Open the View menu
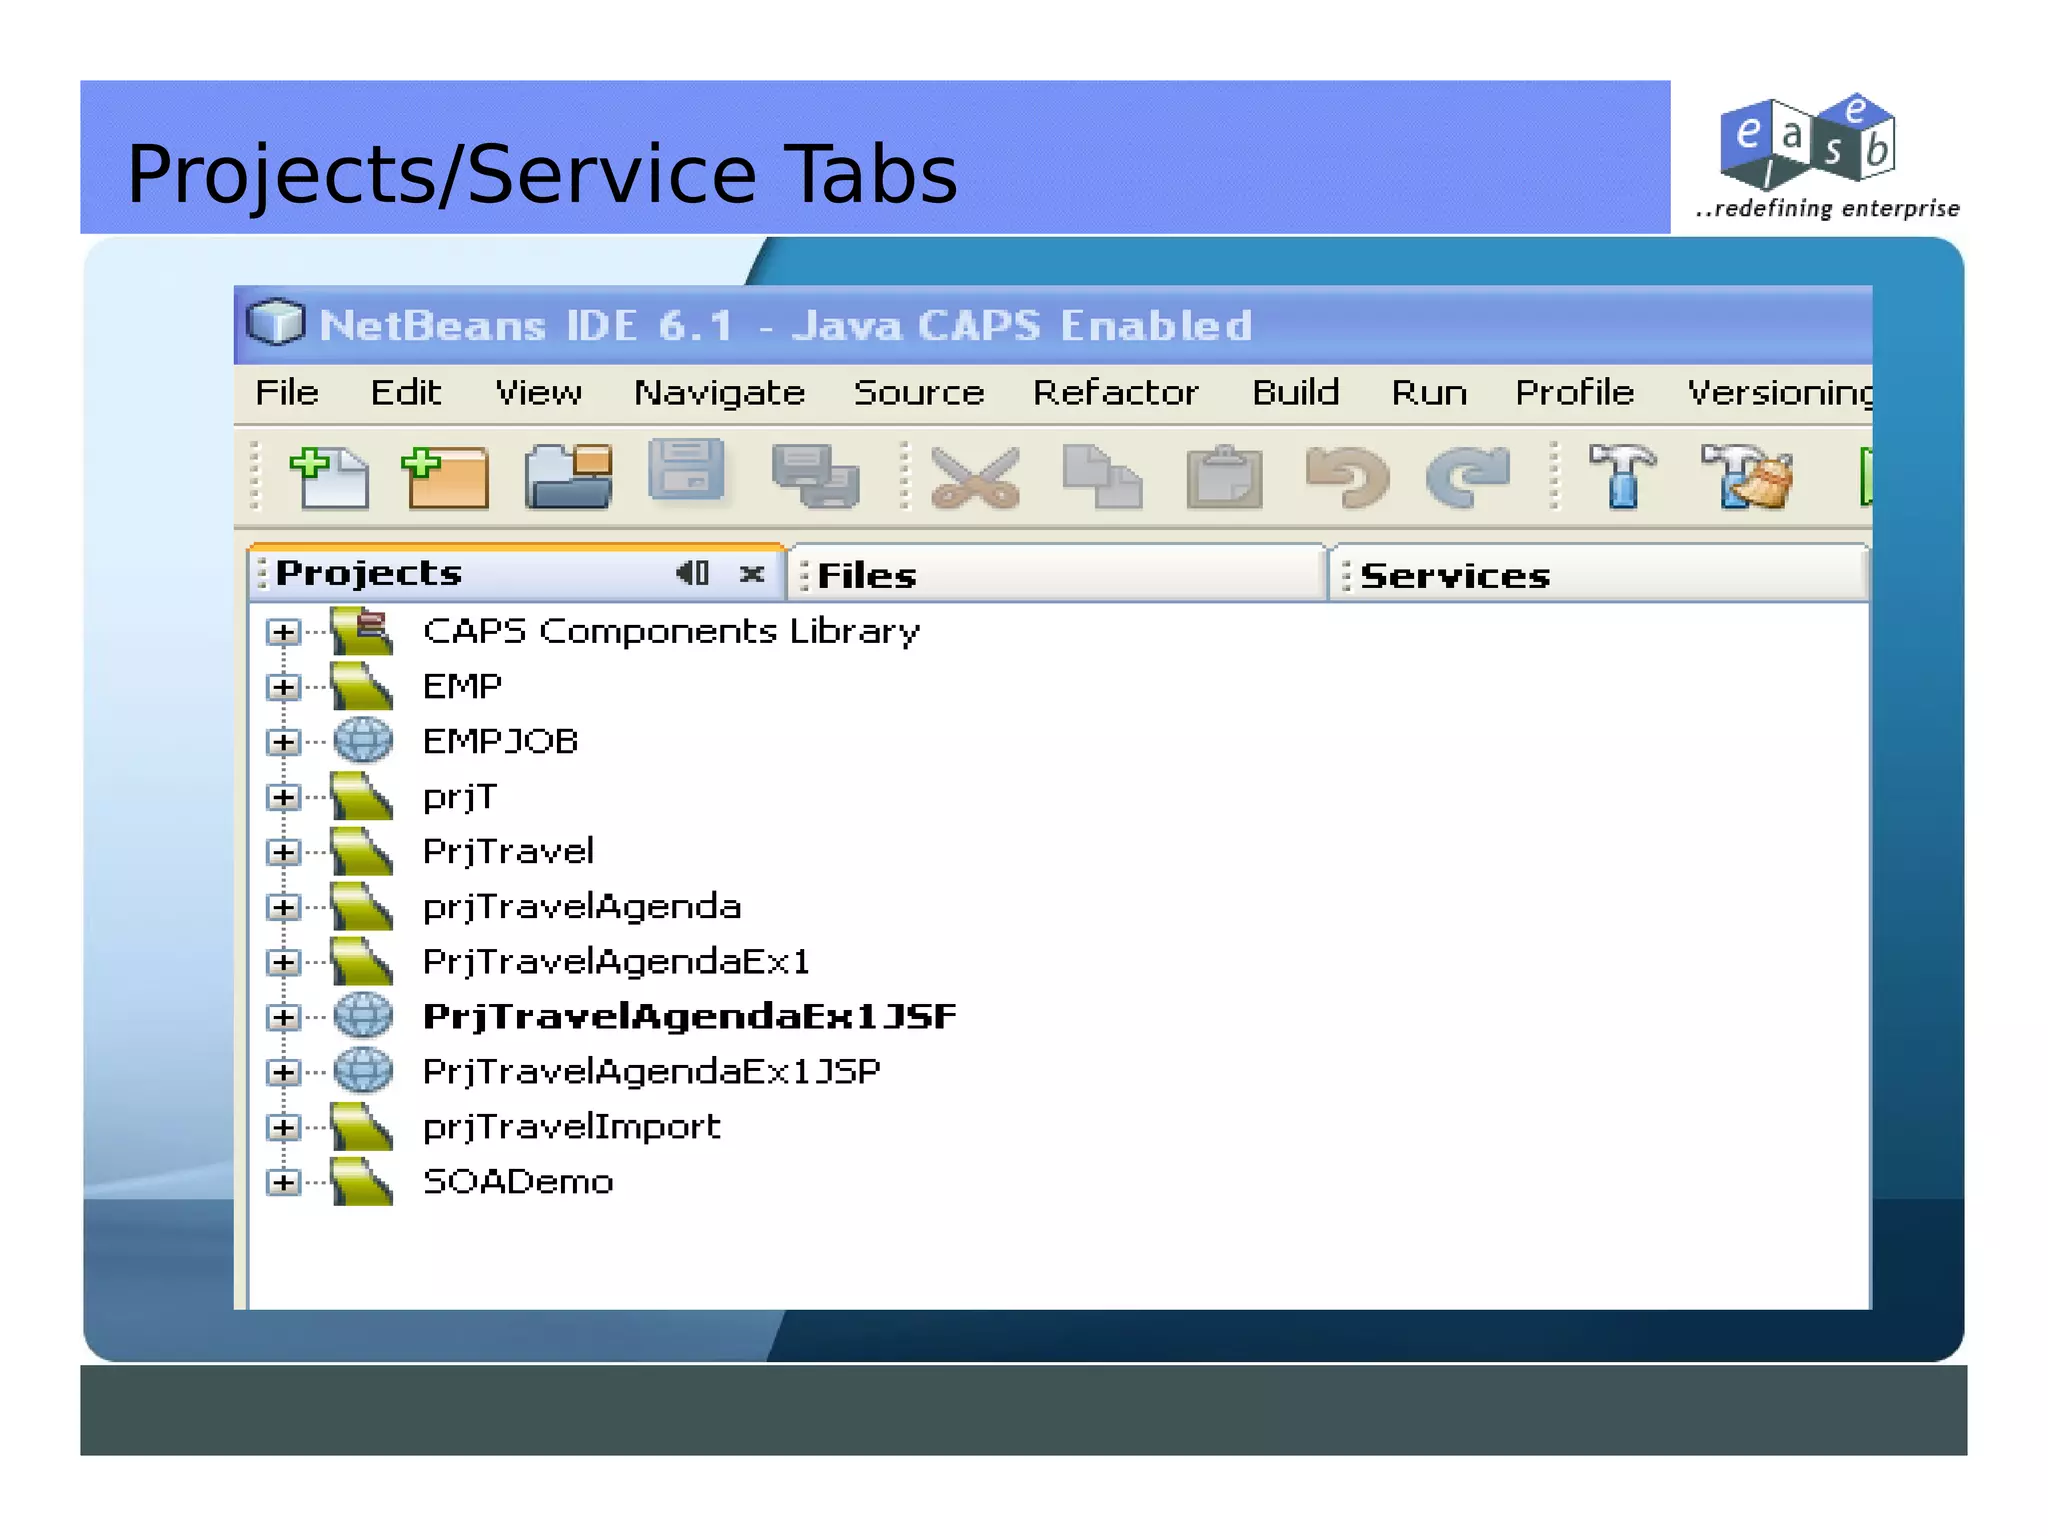Image resolution: width=2048 pixels, height=1536 pixels. (538, 392)
